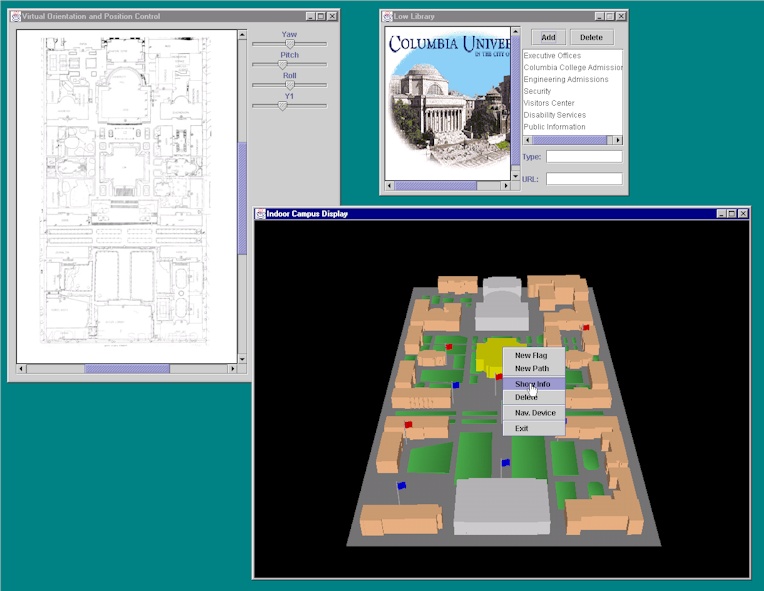Pick Disability Services from the list
The height and width of the screenshot is (591, 764).
tap(555, 115)
